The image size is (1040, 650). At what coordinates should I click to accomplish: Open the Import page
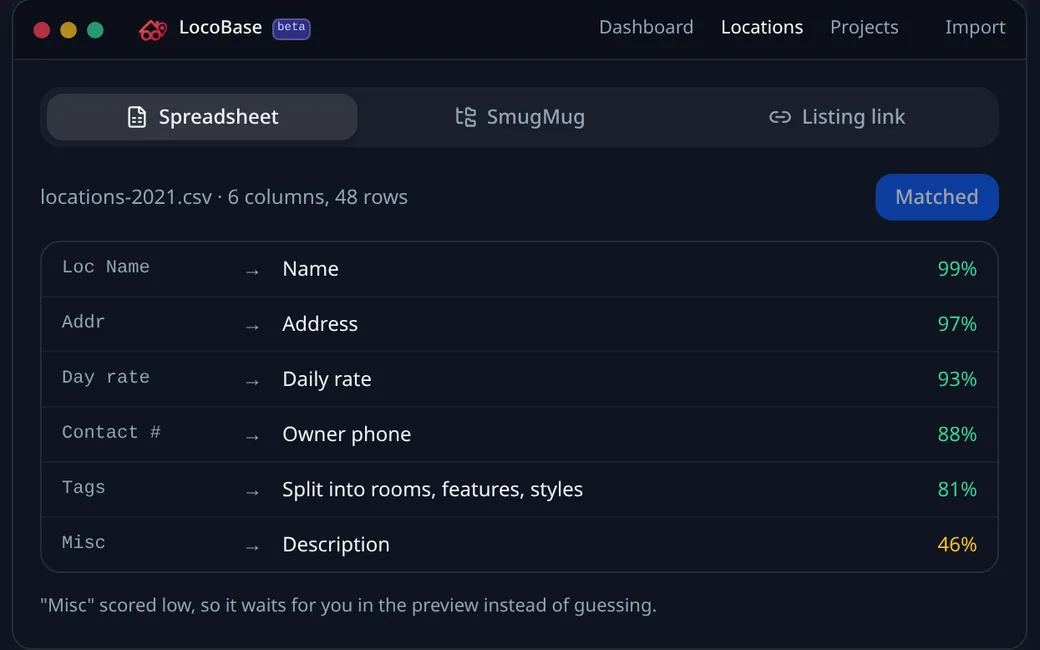pyautogui.click(x=975, y=27)
